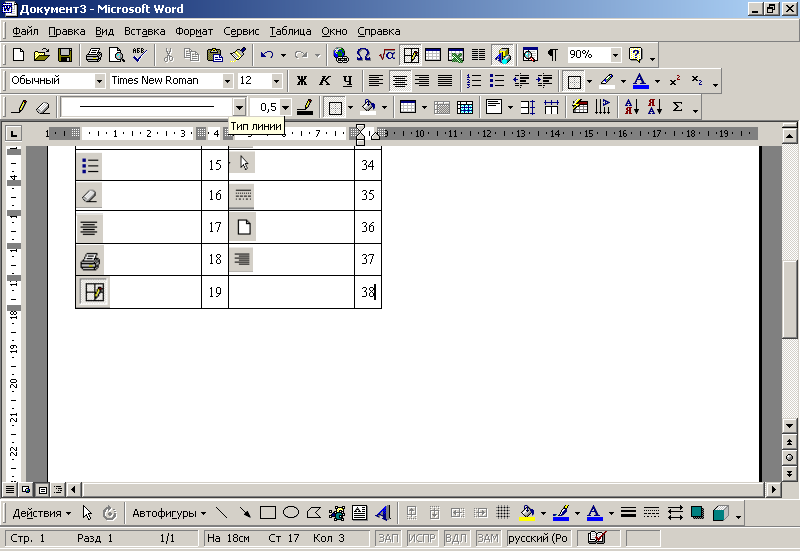Open the Таблица menu
The image size is (800, 551).
[290, 31]
